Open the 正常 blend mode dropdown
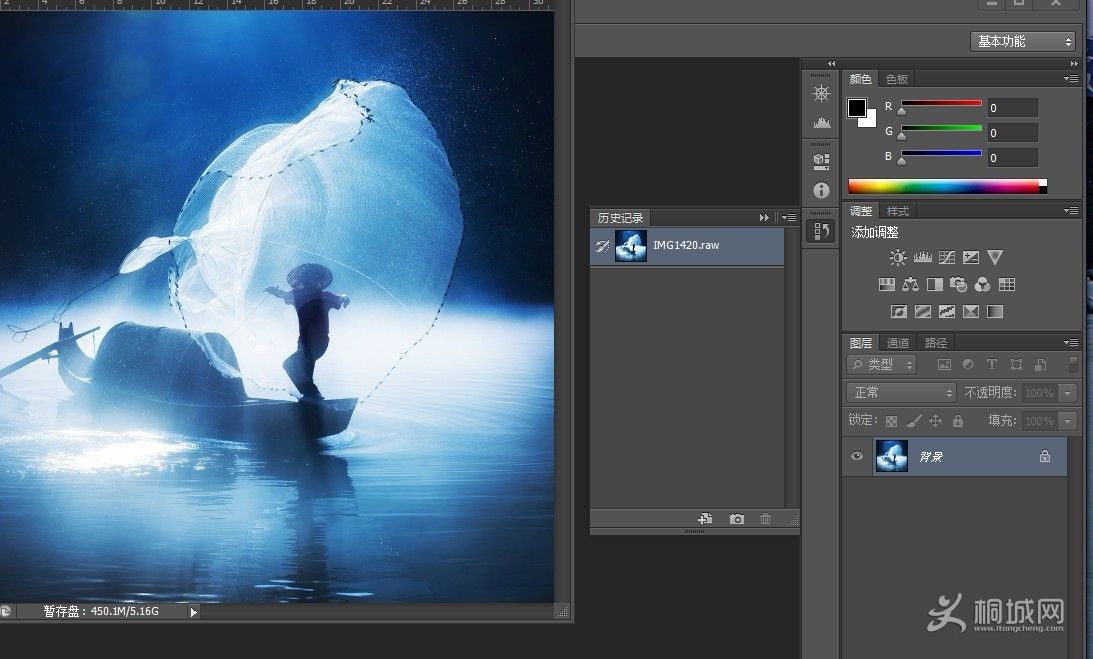 coord(903,393)
